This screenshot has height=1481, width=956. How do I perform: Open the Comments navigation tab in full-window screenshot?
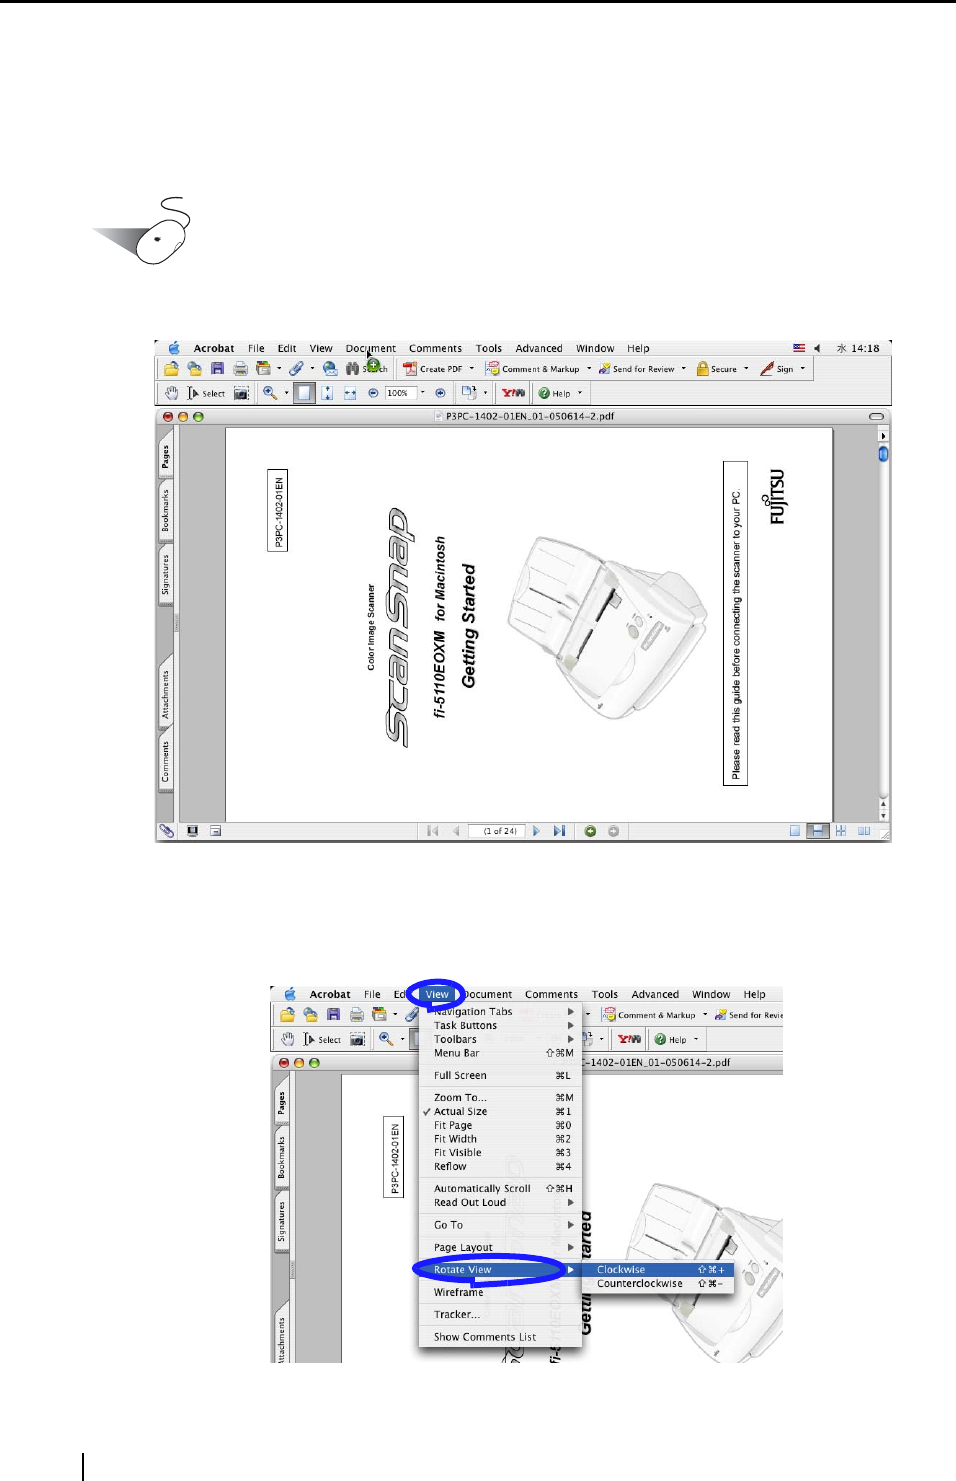click(165, 762)
